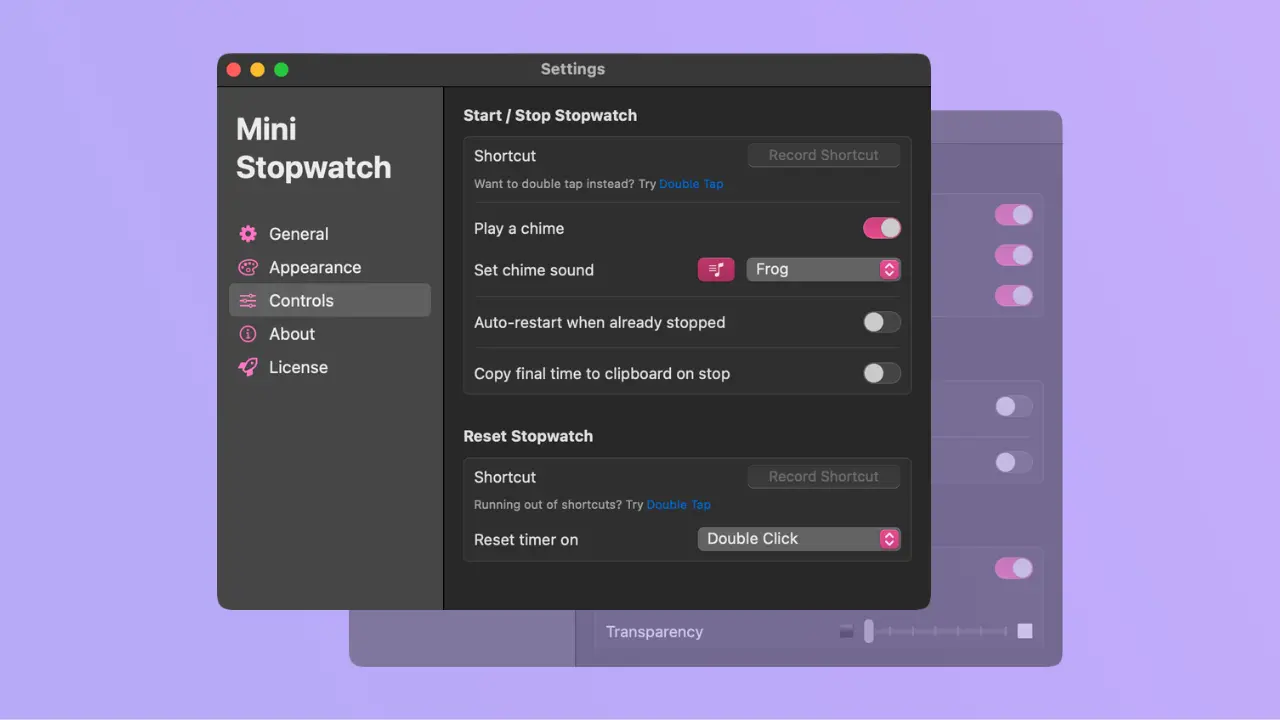
Task: Click the Controls sliders icon
Action: pyautogui.click(x=248, y=300)
